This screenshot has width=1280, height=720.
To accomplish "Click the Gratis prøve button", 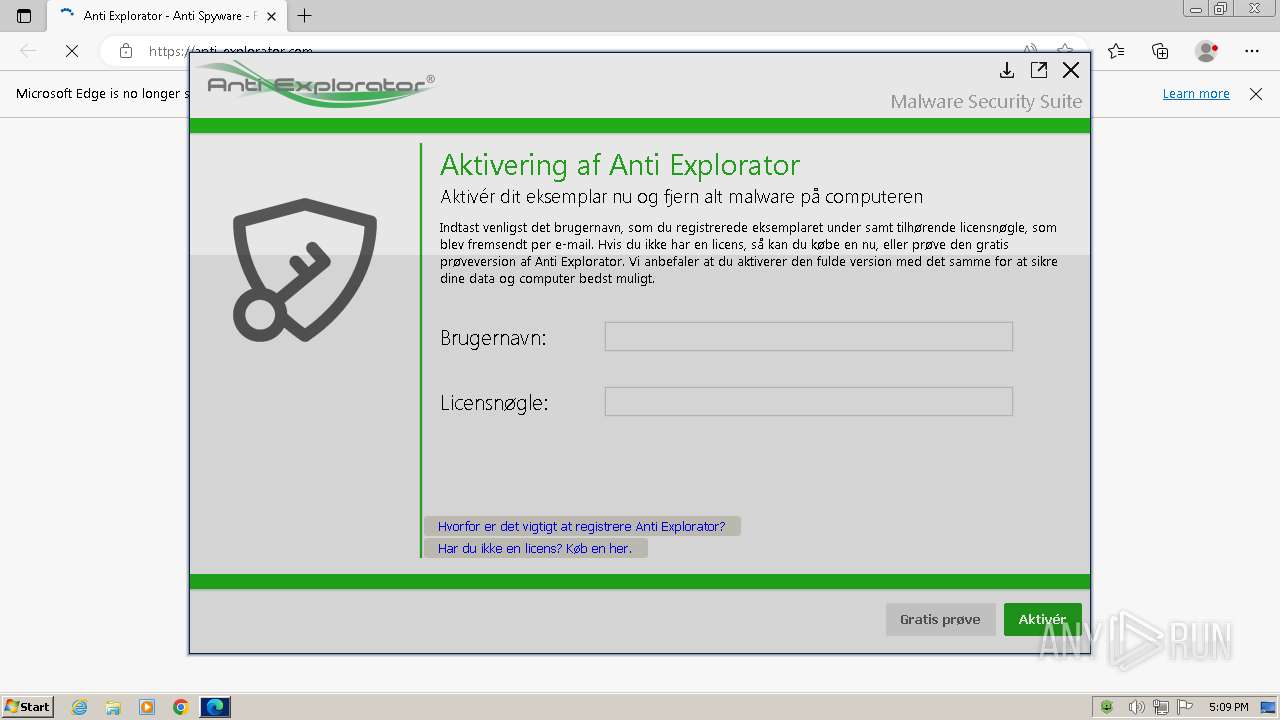I will pos(940,619).
